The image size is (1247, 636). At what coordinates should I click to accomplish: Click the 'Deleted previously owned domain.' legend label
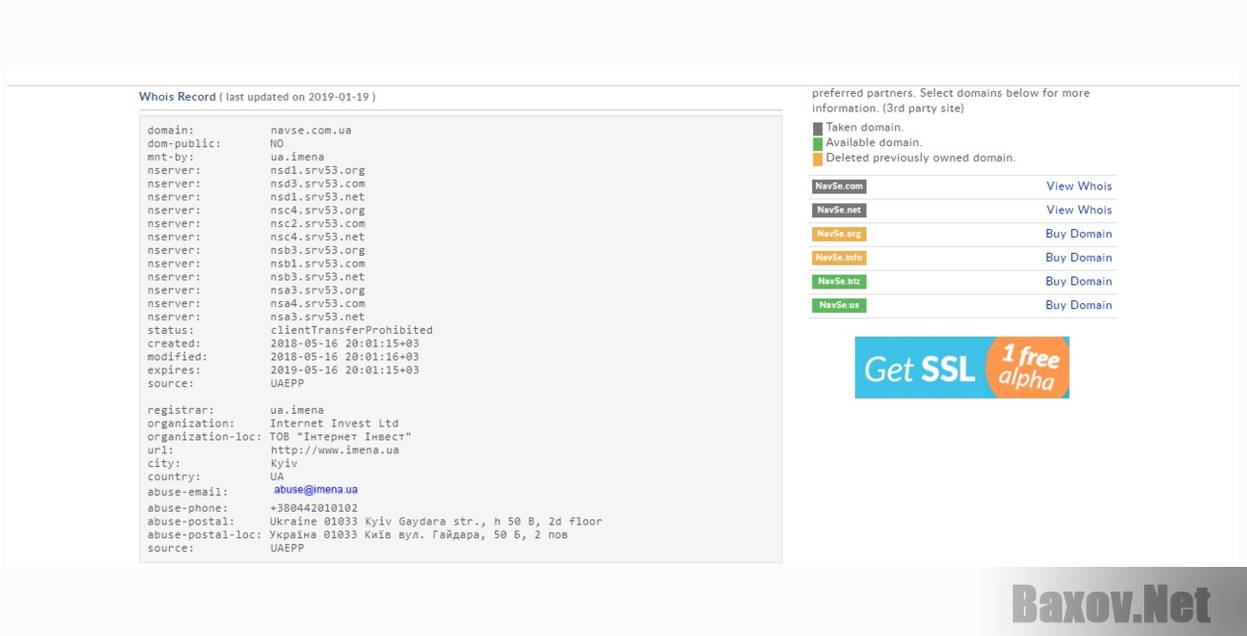click(921, 158)
